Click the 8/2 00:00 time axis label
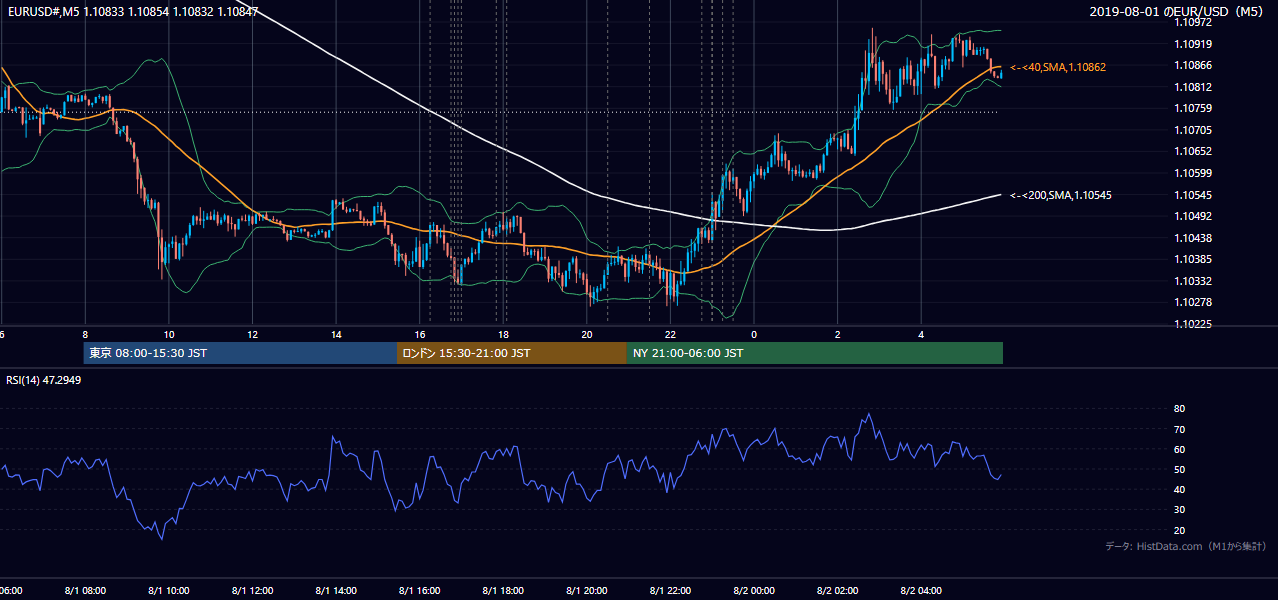1278x600 pixels. (x=754, y=590)
